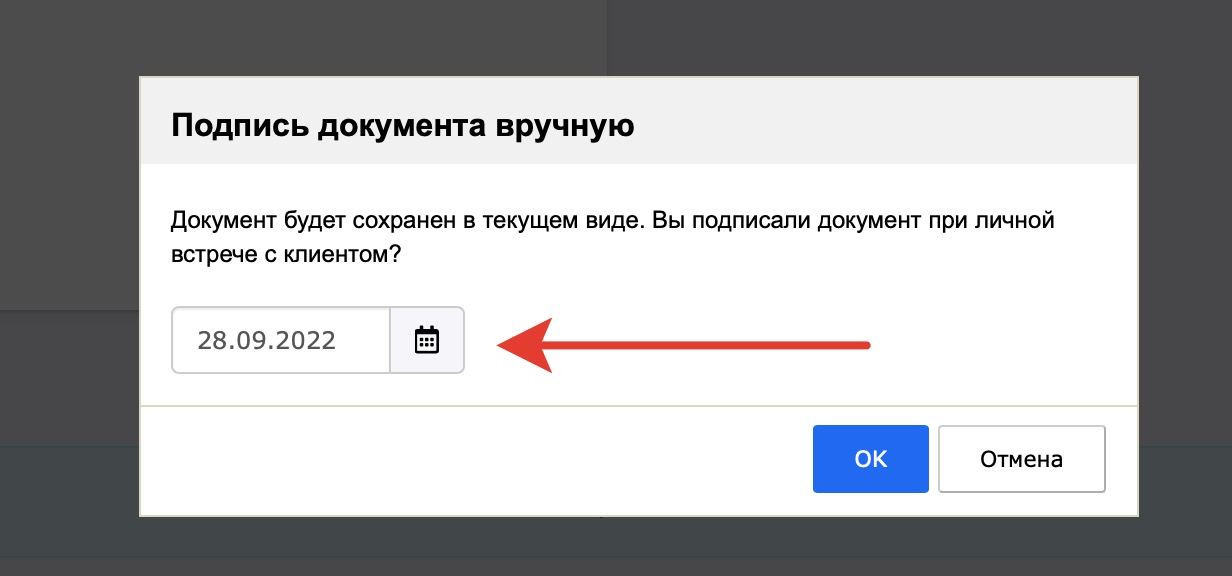The width and height of the screenshot is (1232, 576).
Task: Click the blue OK button
Action: pos(870,459)
